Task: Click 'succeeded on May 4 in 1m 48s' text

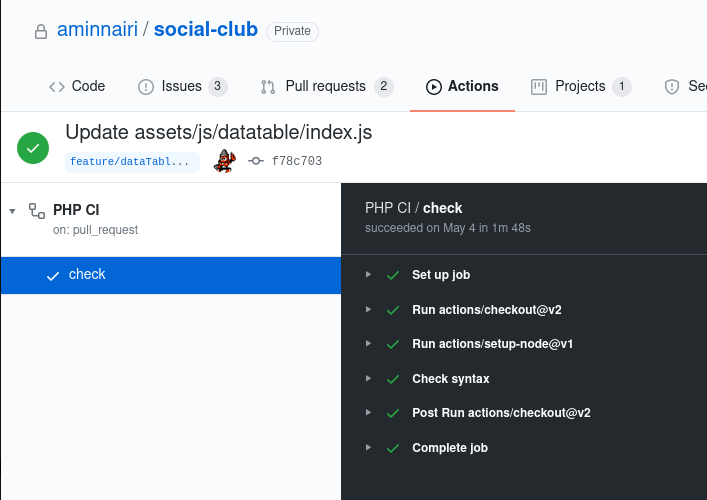Action: (448, 228)
